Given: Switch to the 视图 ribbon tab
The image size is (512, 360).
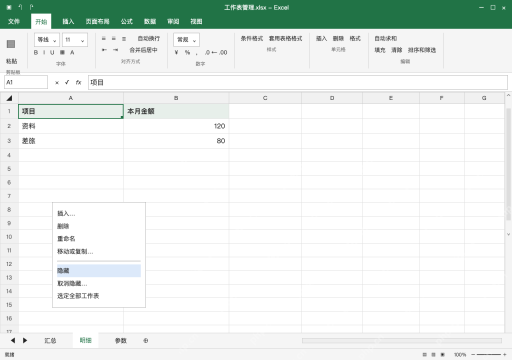Looking at the screenshot, I should [x=196, y=21].
